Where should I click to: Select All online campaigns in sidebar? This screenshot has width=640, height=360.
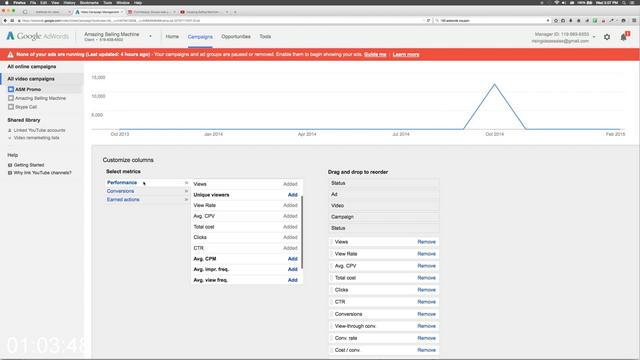[31, 67]
